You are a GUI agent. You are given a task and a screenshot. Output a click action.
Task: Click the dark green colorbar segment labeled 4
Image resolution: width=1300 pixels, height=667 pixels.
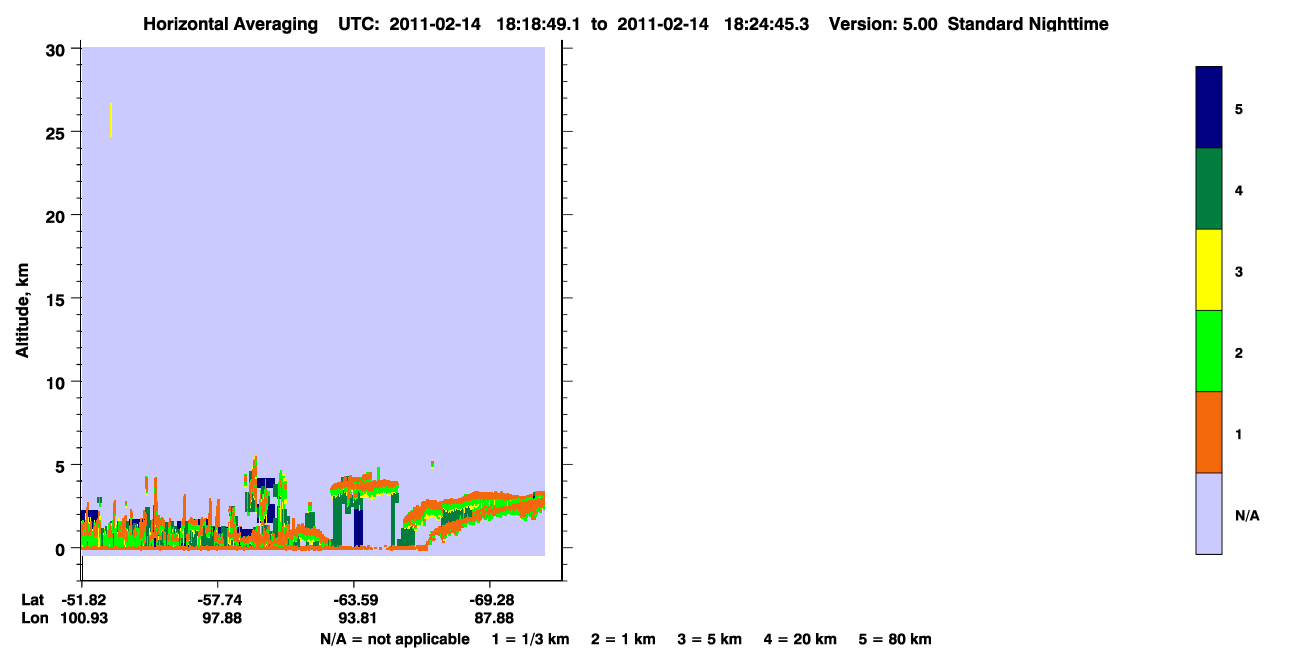tap(1209, 189)
